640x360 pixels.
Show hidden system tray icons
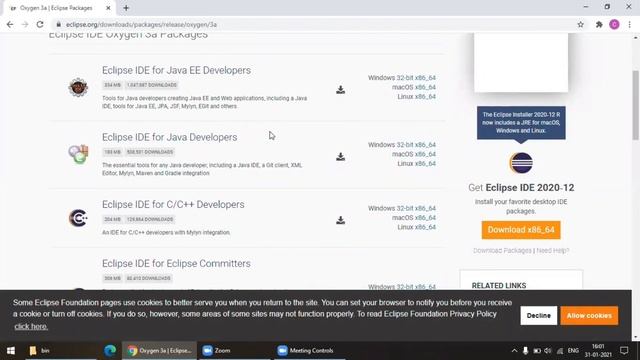tap(514, 351)
